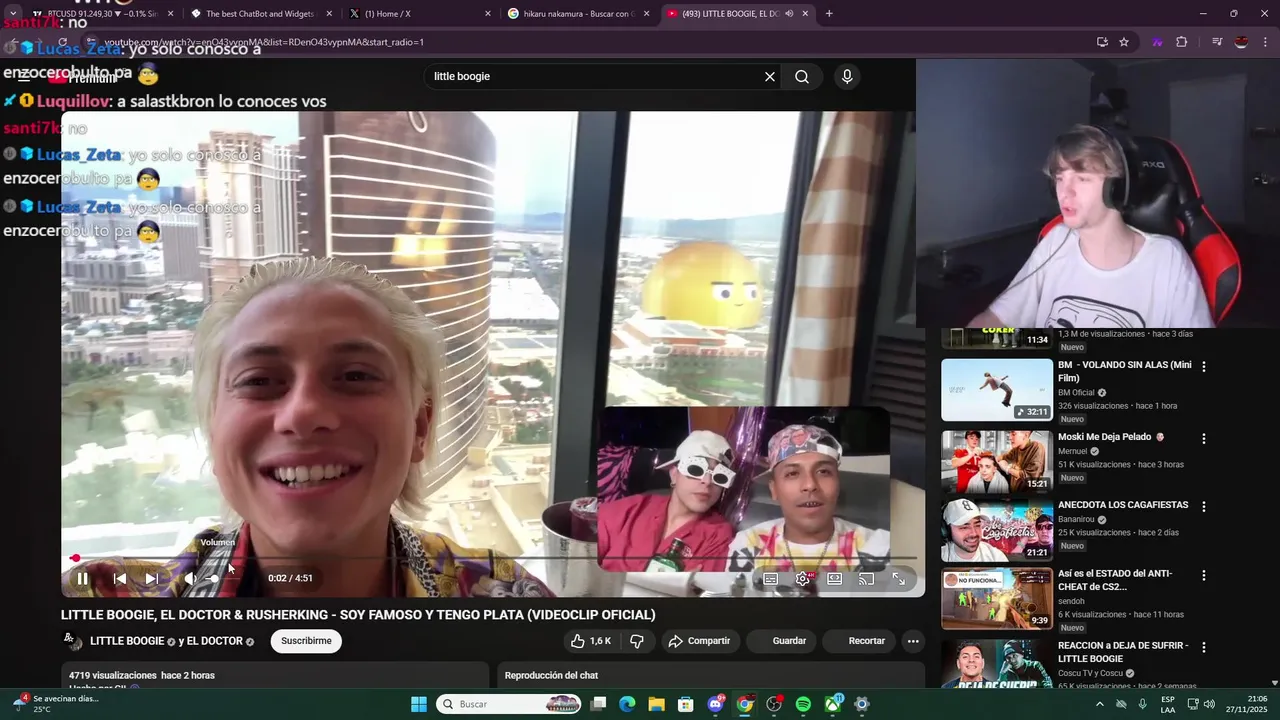Go to the previous video in the player
Viewport: 1280px width, 720px height.
(120, 578)
